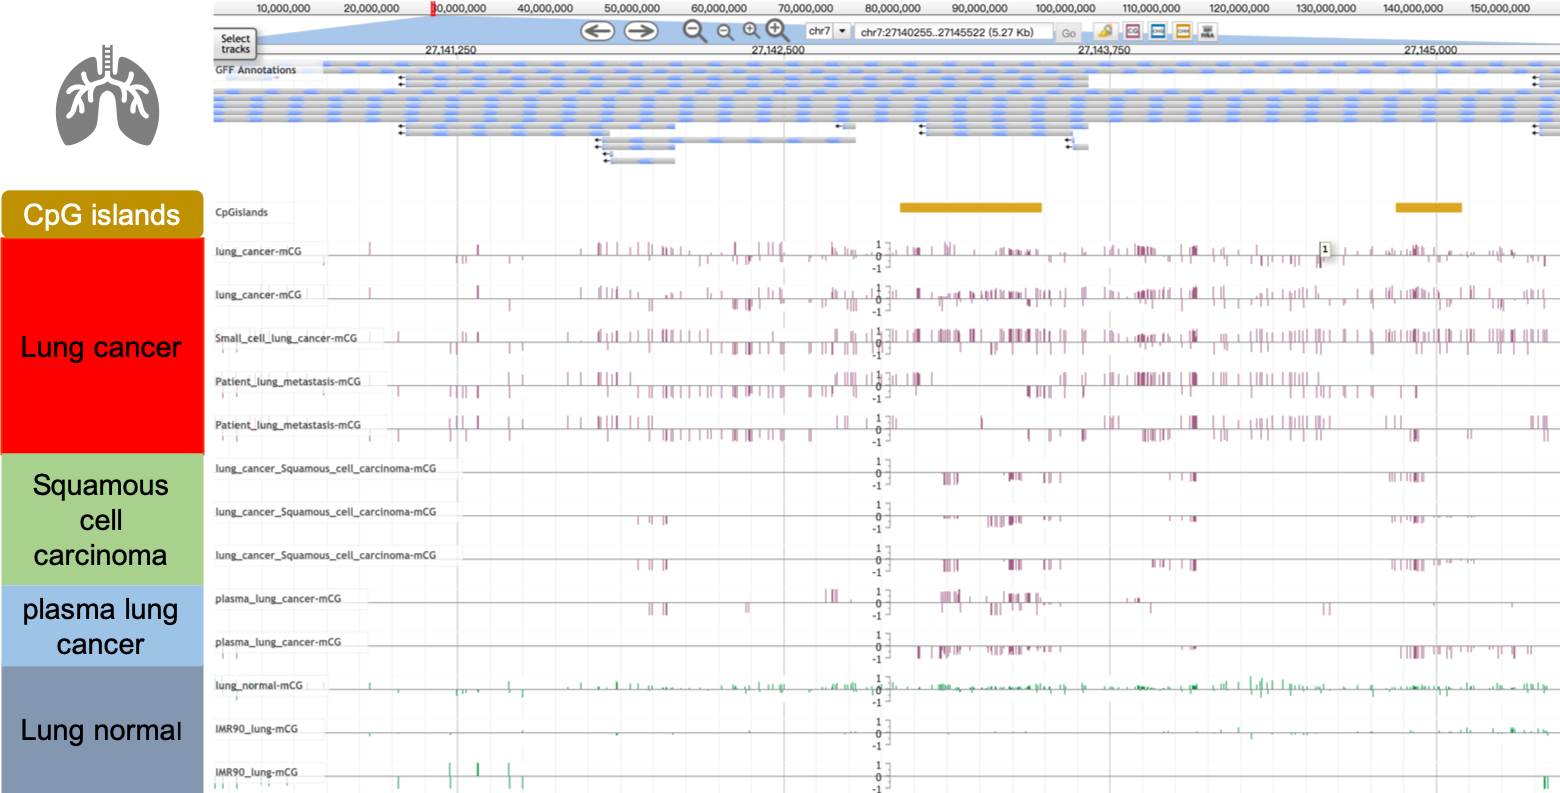Click the small zoom out magnifier

pyautogui.click(x=725, y=32)
